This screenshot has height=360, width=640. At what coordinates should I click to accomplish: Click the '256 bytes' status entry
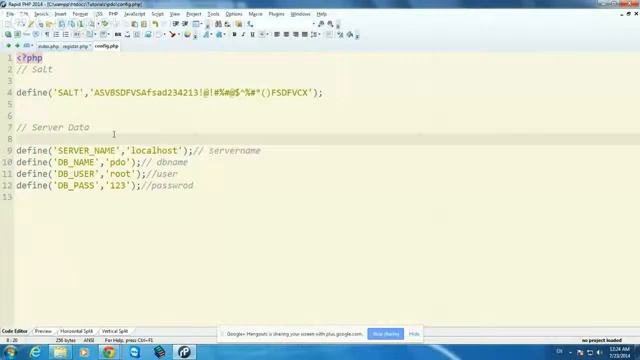click(66, 340)
